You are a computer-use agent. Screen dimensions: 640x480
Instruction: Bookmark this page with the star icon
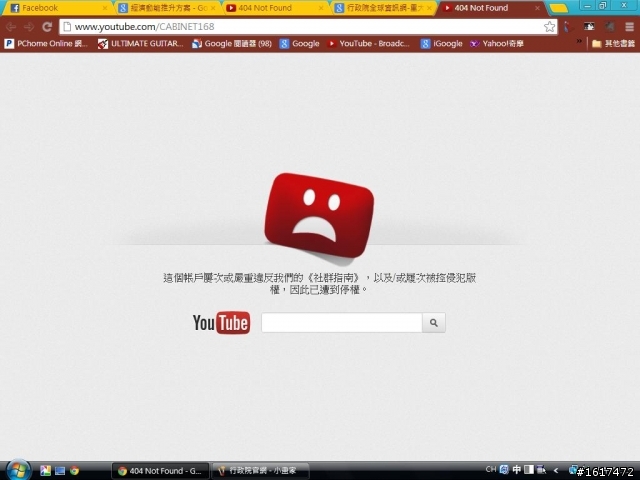click(549, 27)
